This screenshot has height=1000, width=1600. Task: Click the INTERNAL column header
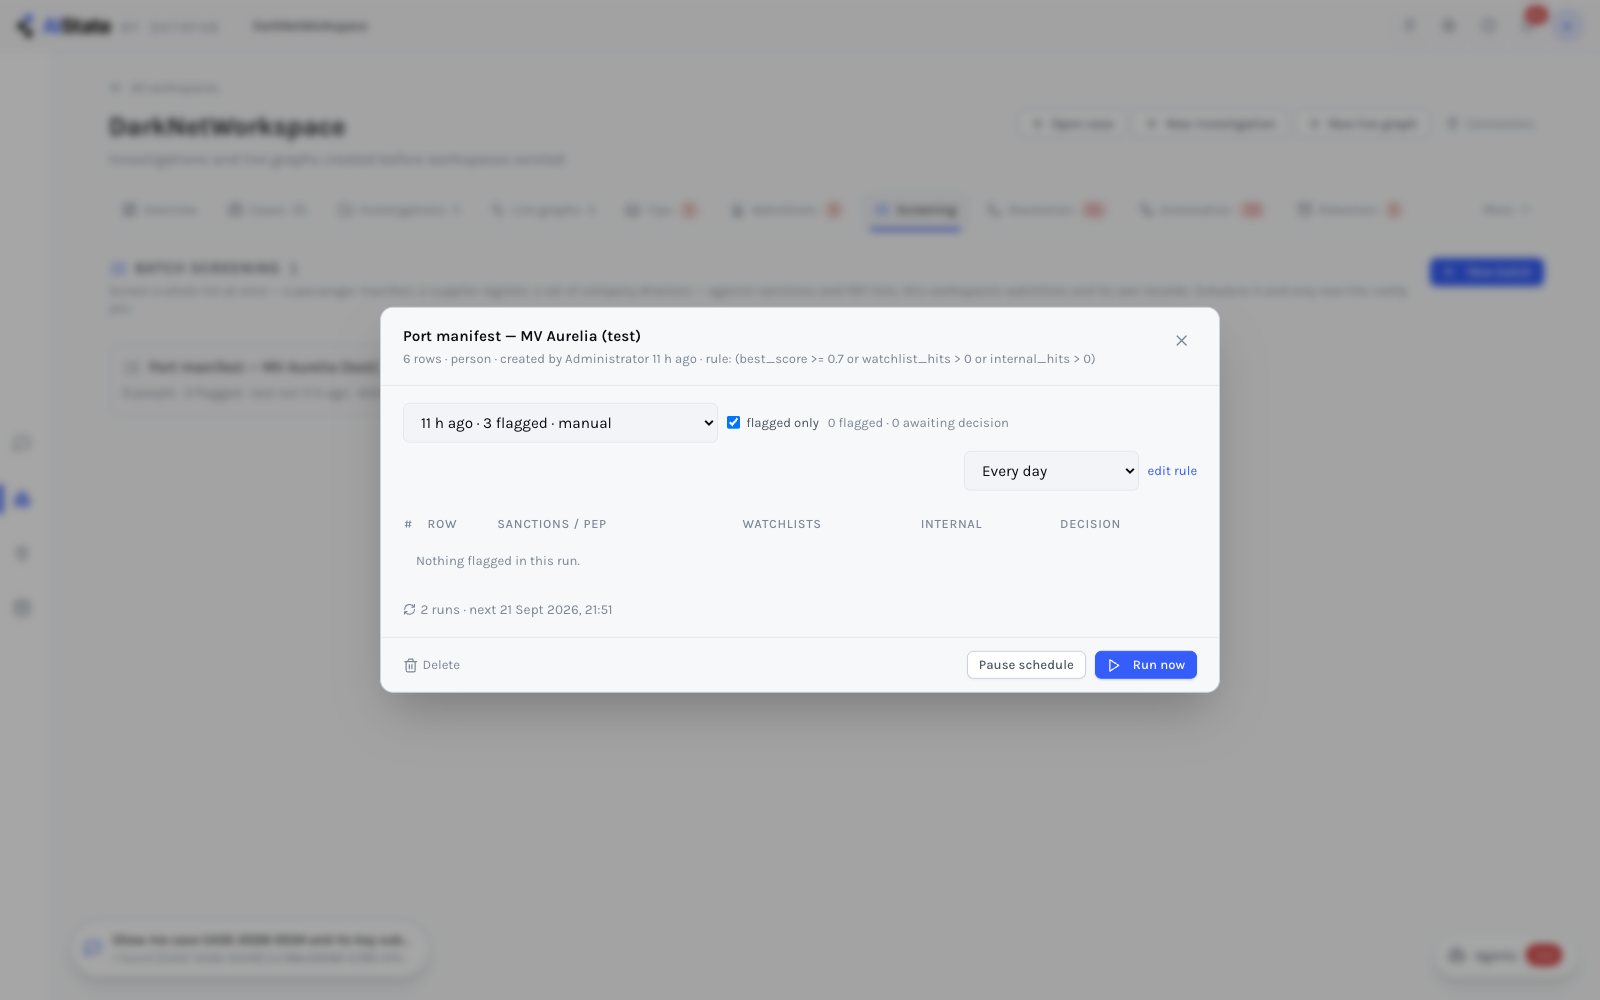[x=951, y=524]
